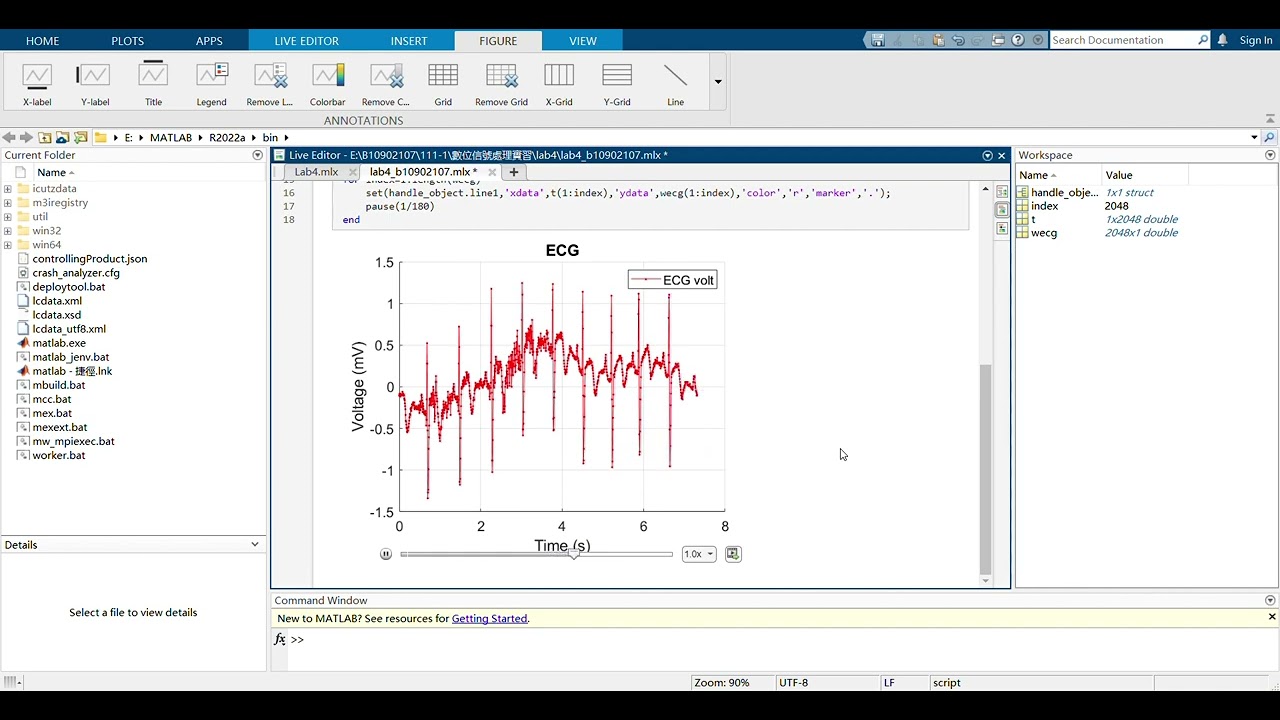
Task: Expand the icutzdata folder
Action: [8, 188]
